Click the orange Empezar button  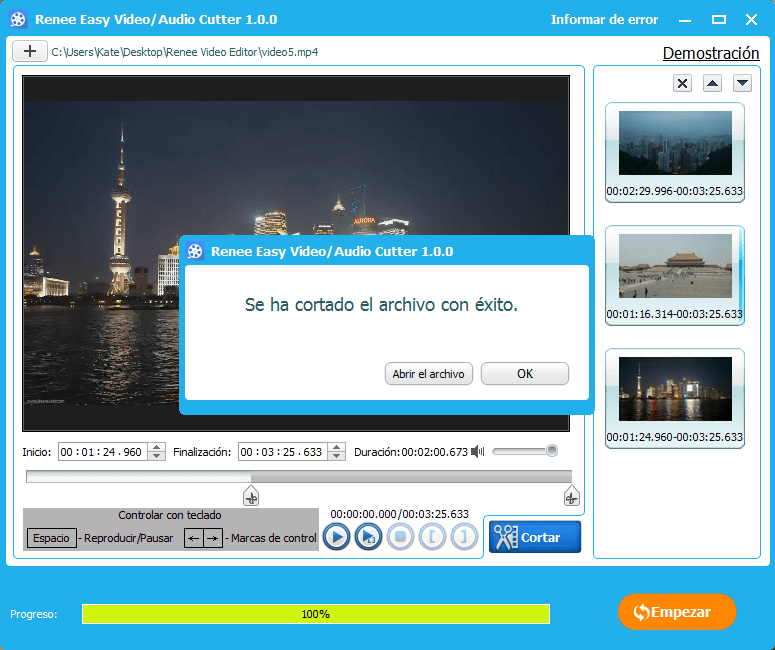(x=677, y=612)
